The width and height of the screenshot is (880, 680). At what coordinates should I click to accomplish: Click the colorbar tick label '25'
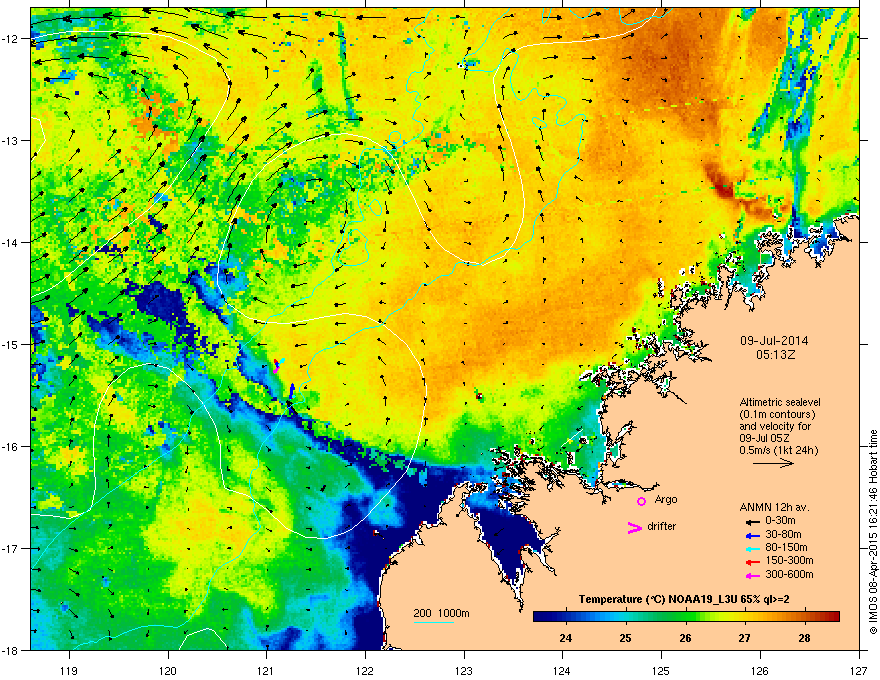coord(625,638)
